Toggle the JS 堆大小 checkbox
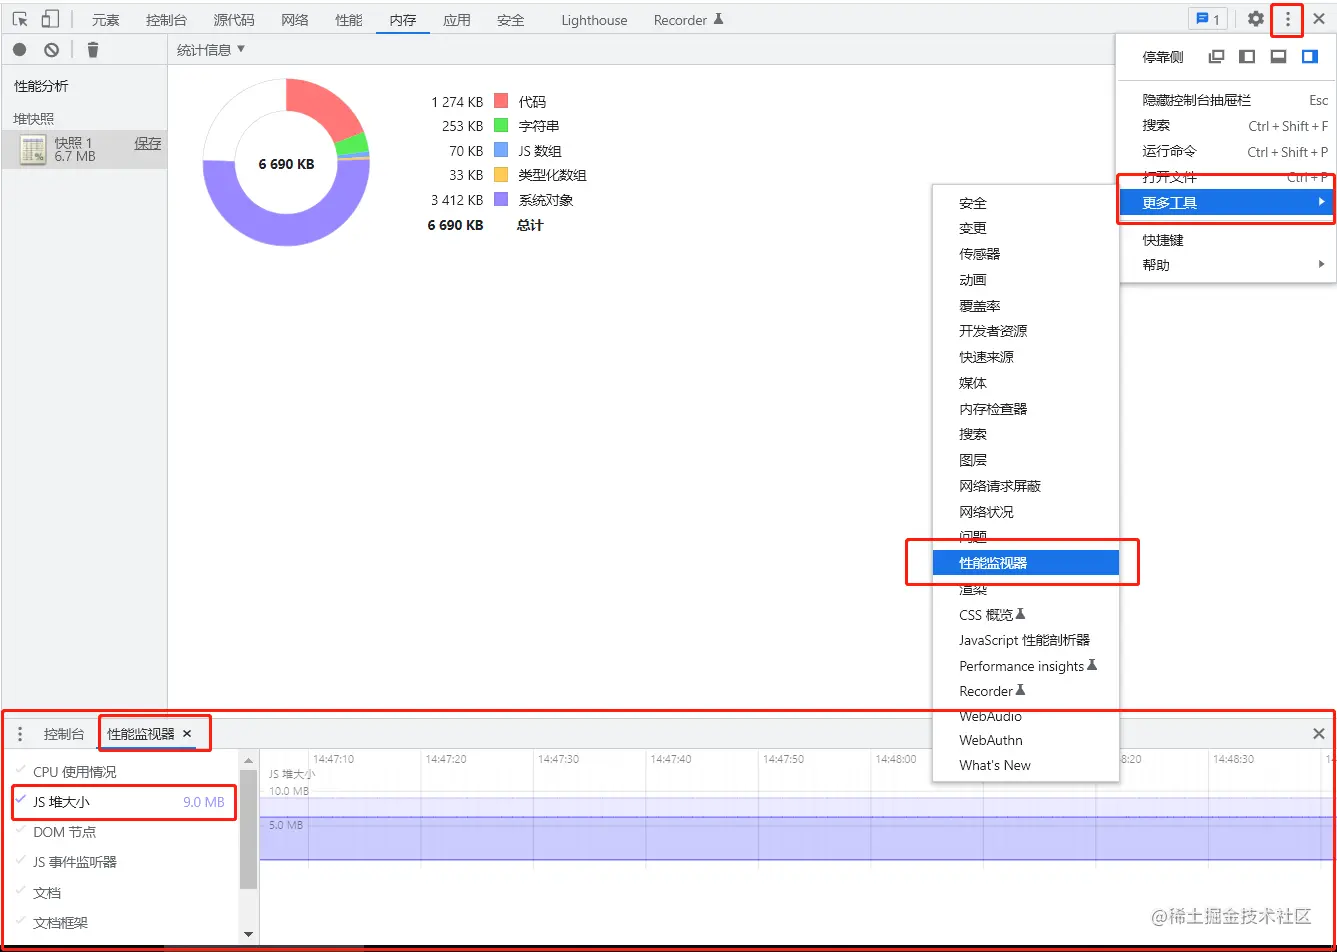The image size is (1337, 952). coord(21,801)
